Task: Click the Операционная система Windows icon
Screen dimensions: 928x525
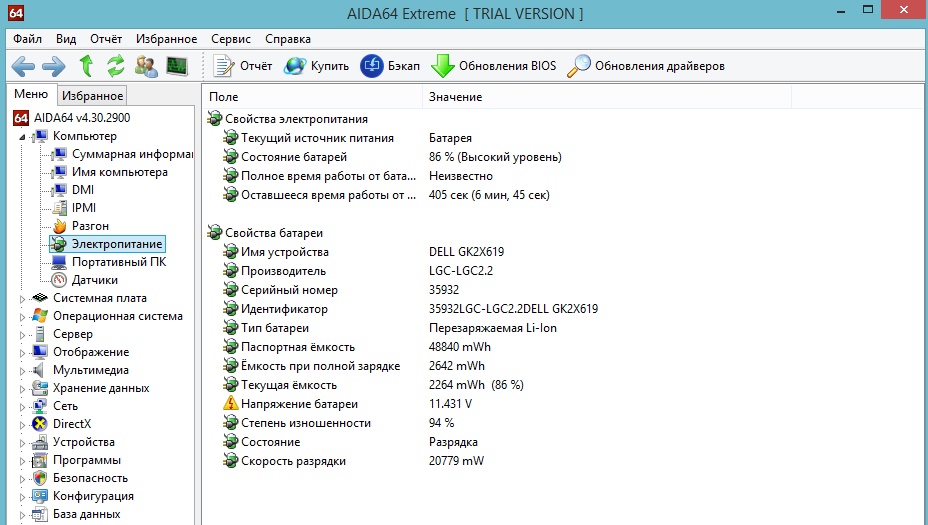Action: pos(40,316)
